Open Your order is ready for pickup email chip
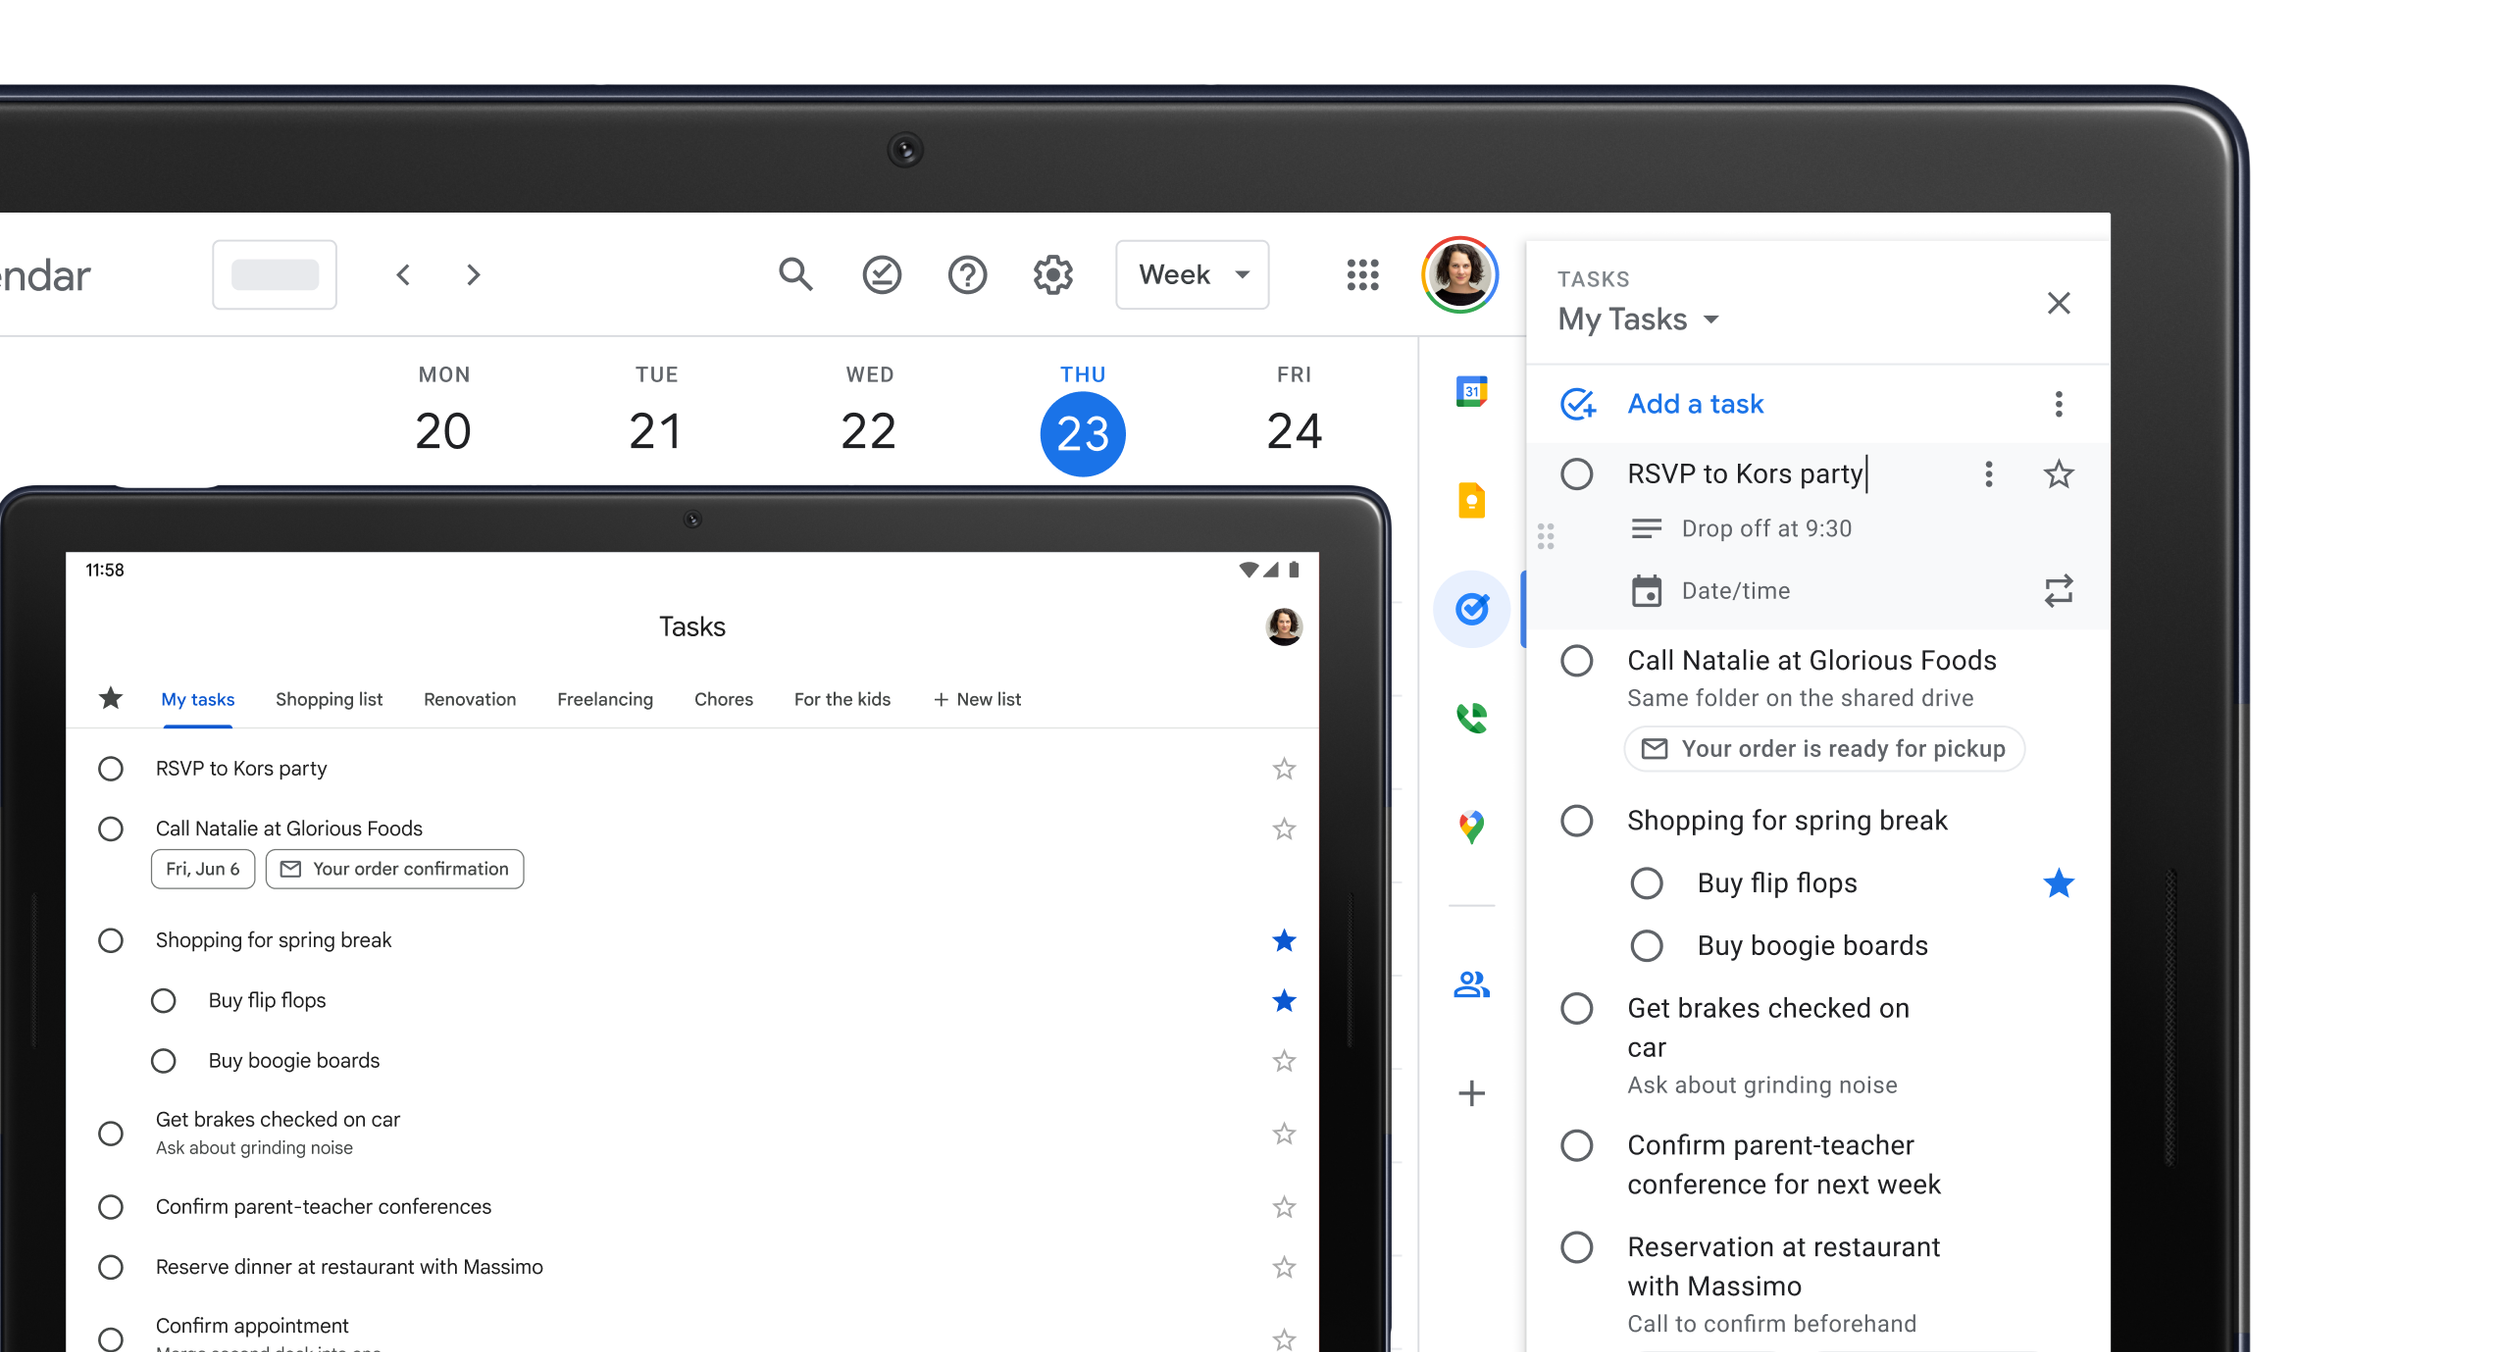This screenshot has width=2500, height=1352. [x=1824, y=749]
